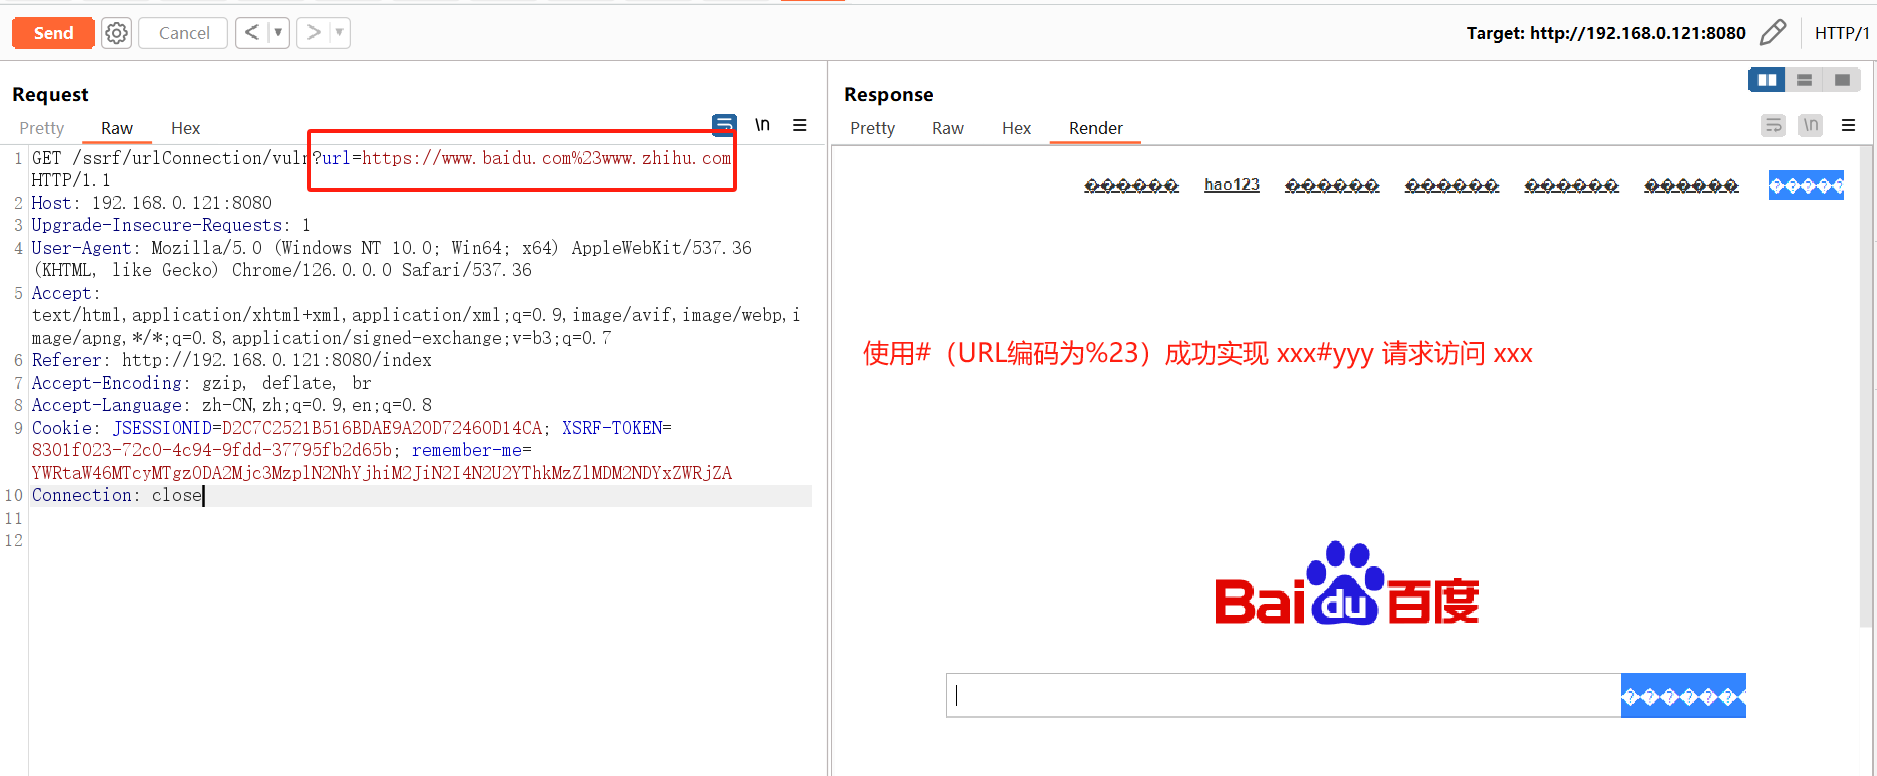The height and width of the screenshot is (776, 1877).
Task: Open response panel options menu
Action: pyautogui.click(x=1848, y=125)
